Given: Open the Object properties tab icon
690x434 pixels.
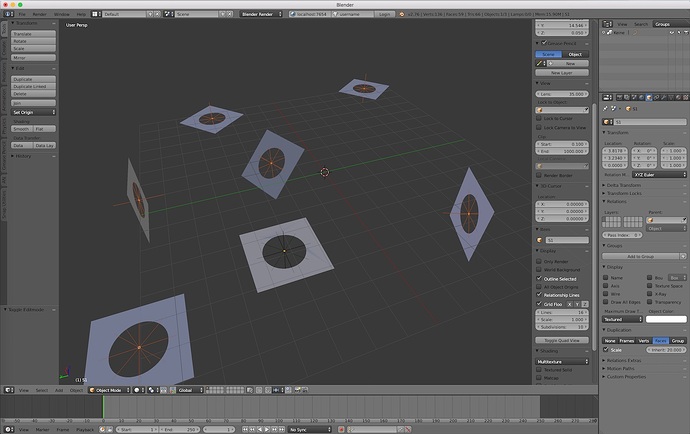Looking at the screenshot, I should pyautogui.click(x=649, y=97).
